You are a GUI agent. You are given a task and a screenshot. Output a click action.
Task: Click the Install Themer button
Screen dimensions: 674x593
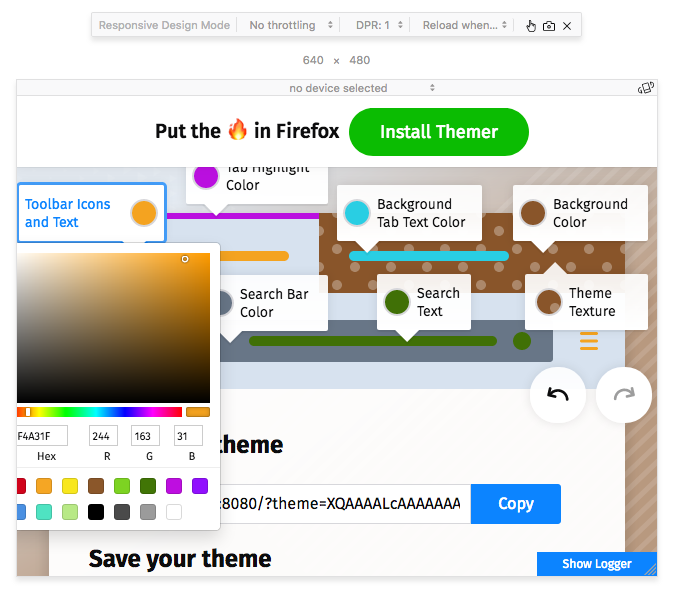pyautogui.click(x=438, y=132)
